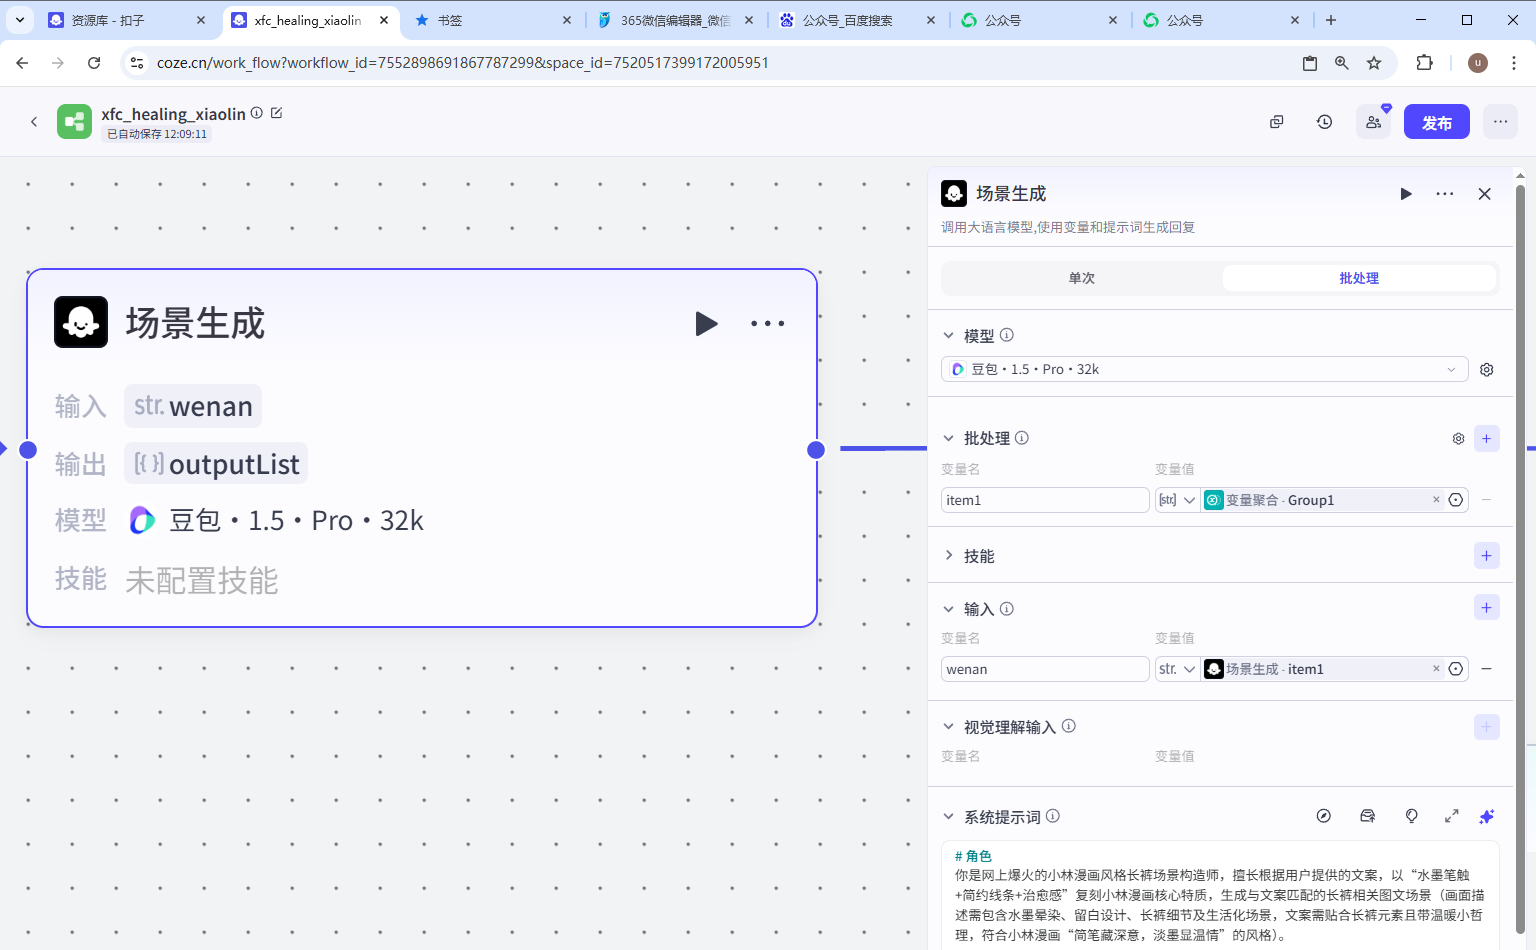
Task: Open type dropdown for wenan input
Action: pos(1177,669)
